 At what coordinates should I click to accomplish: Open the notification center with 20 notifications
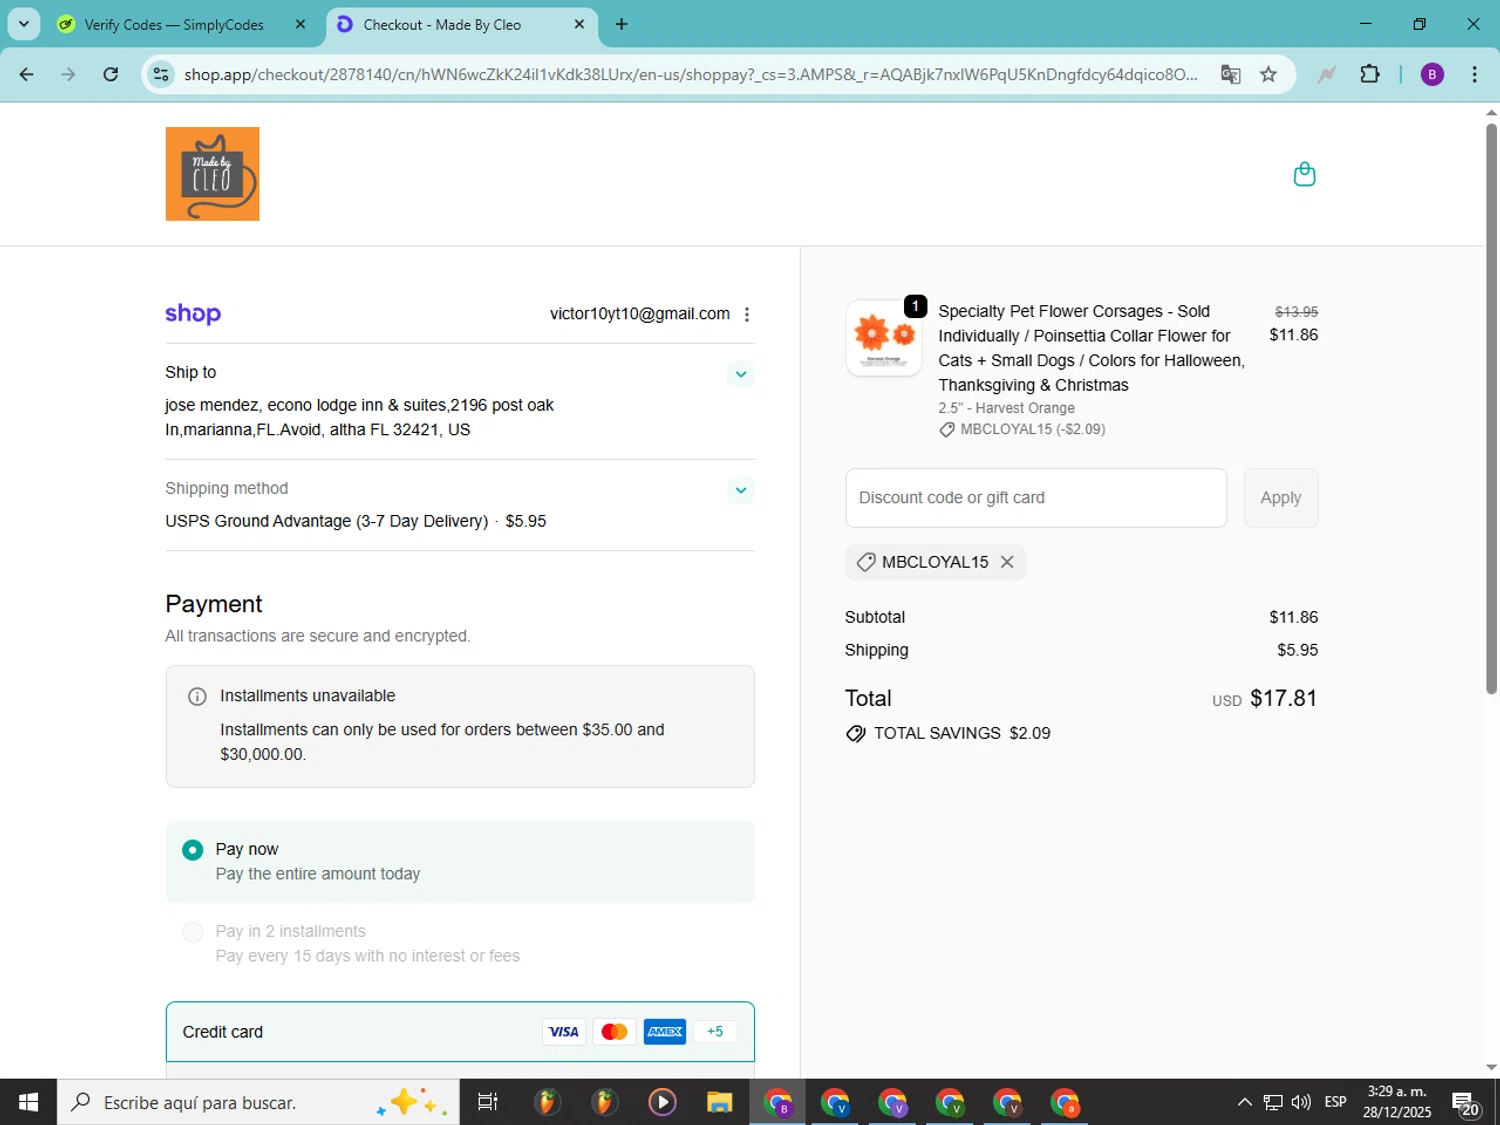tap(1466, 1104)
